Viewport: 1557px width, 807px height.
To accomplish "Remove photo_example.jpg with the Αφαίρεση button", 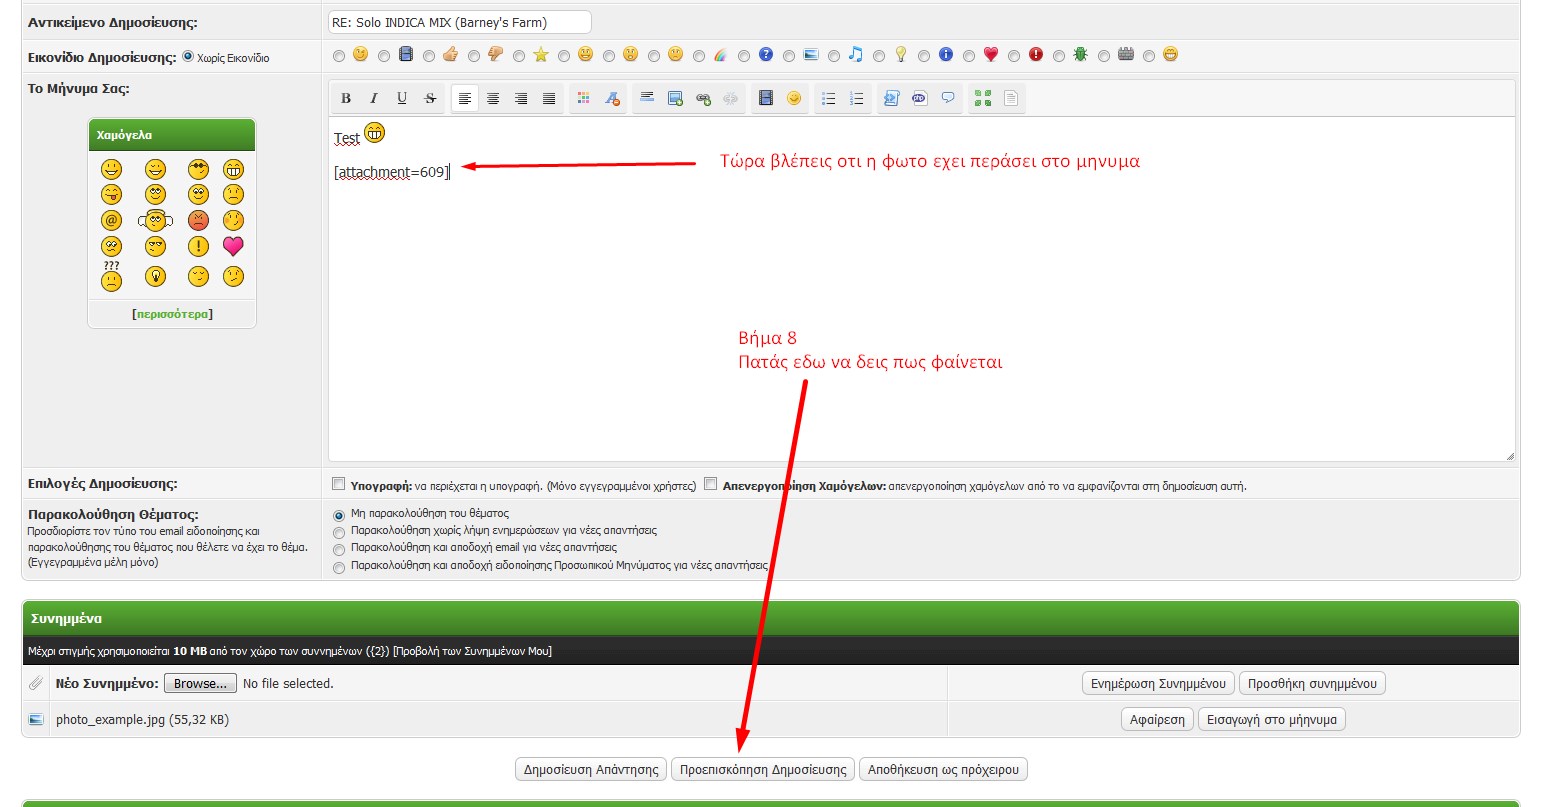I will click(x=1157, y=720).
